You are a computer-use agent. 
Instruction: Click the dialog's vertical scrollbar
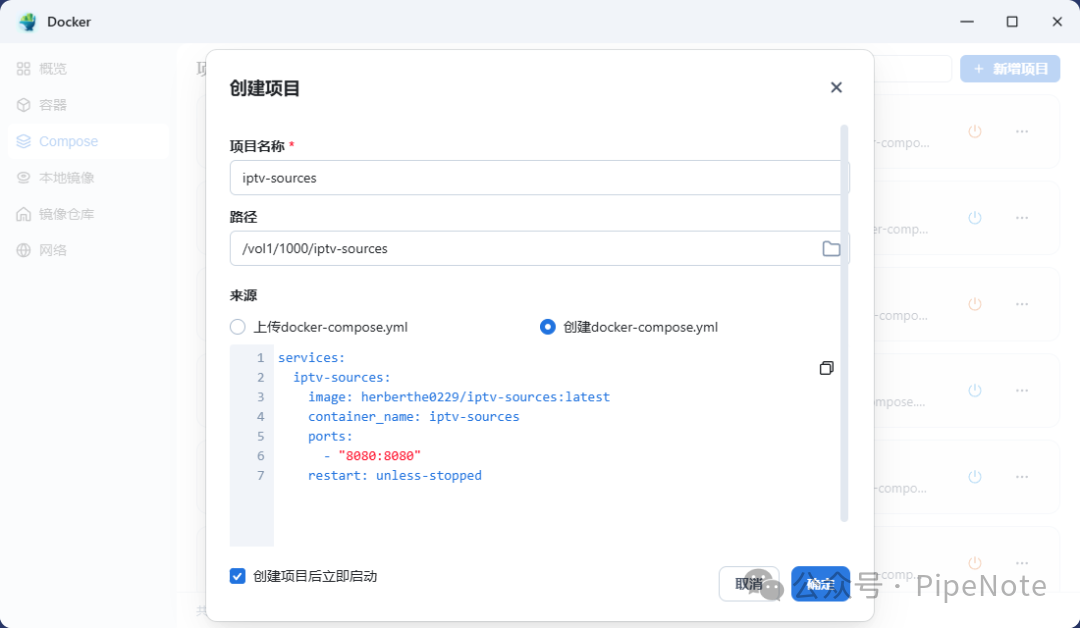click(x=844, y=320)
